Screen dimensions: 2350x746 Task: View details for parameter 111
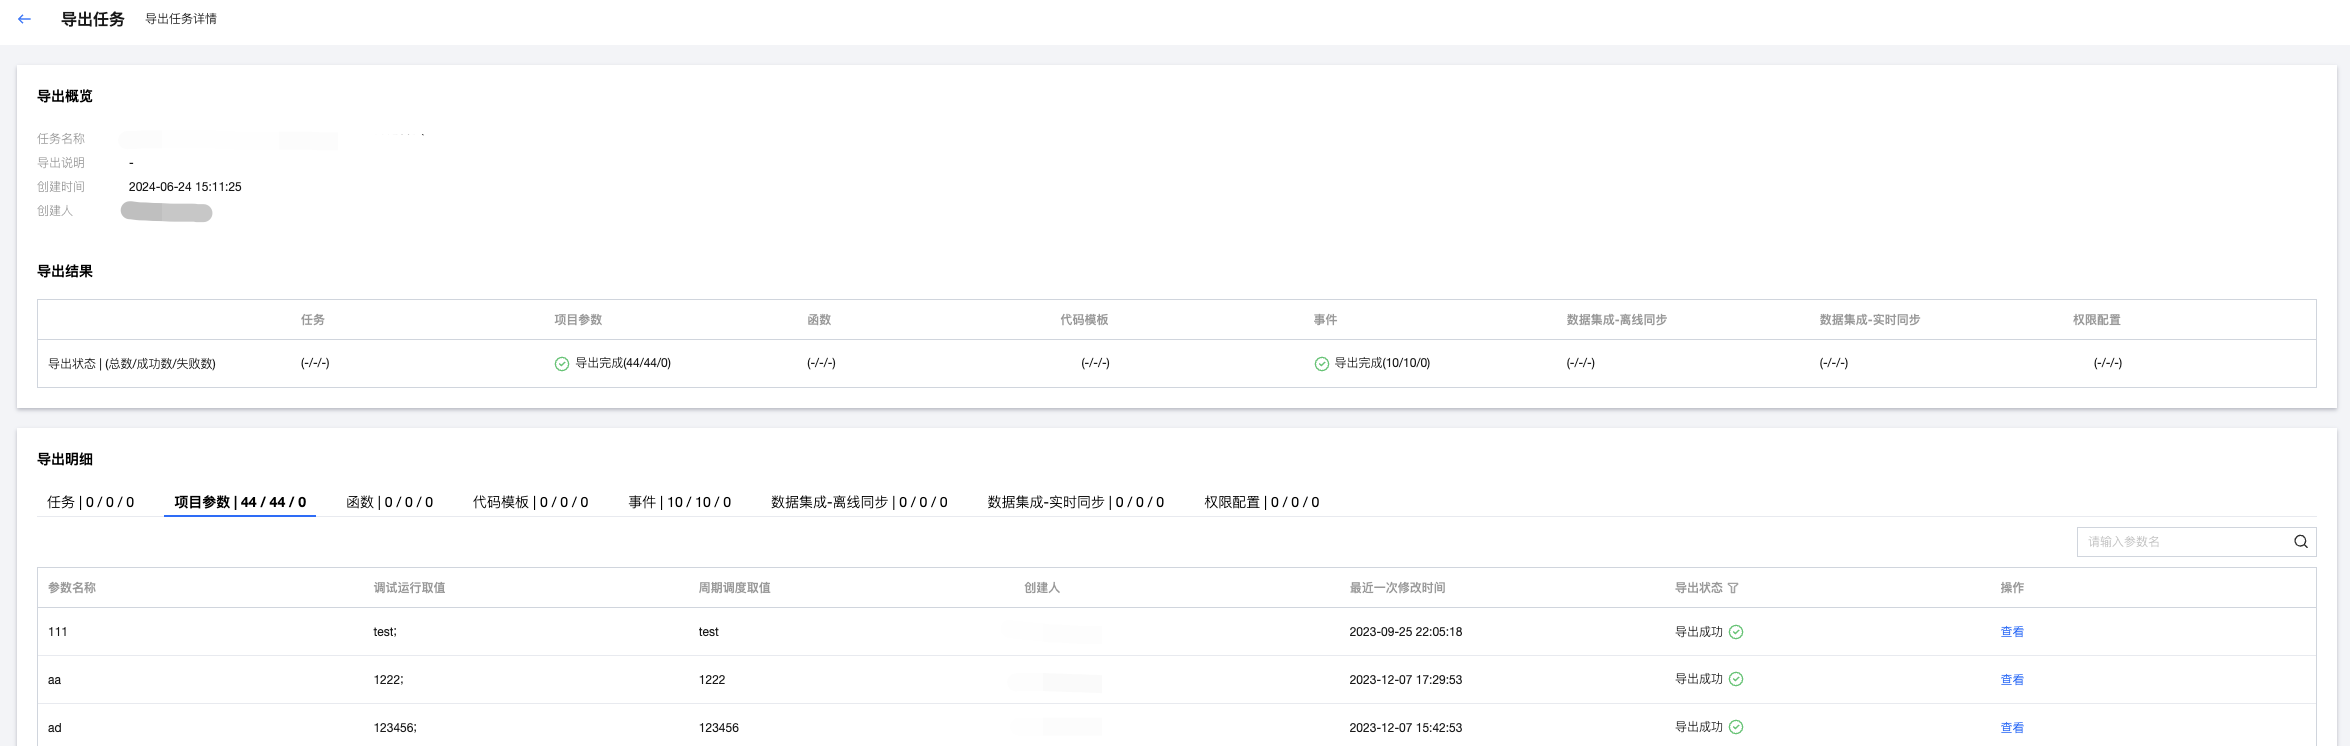pos(2011,632)
